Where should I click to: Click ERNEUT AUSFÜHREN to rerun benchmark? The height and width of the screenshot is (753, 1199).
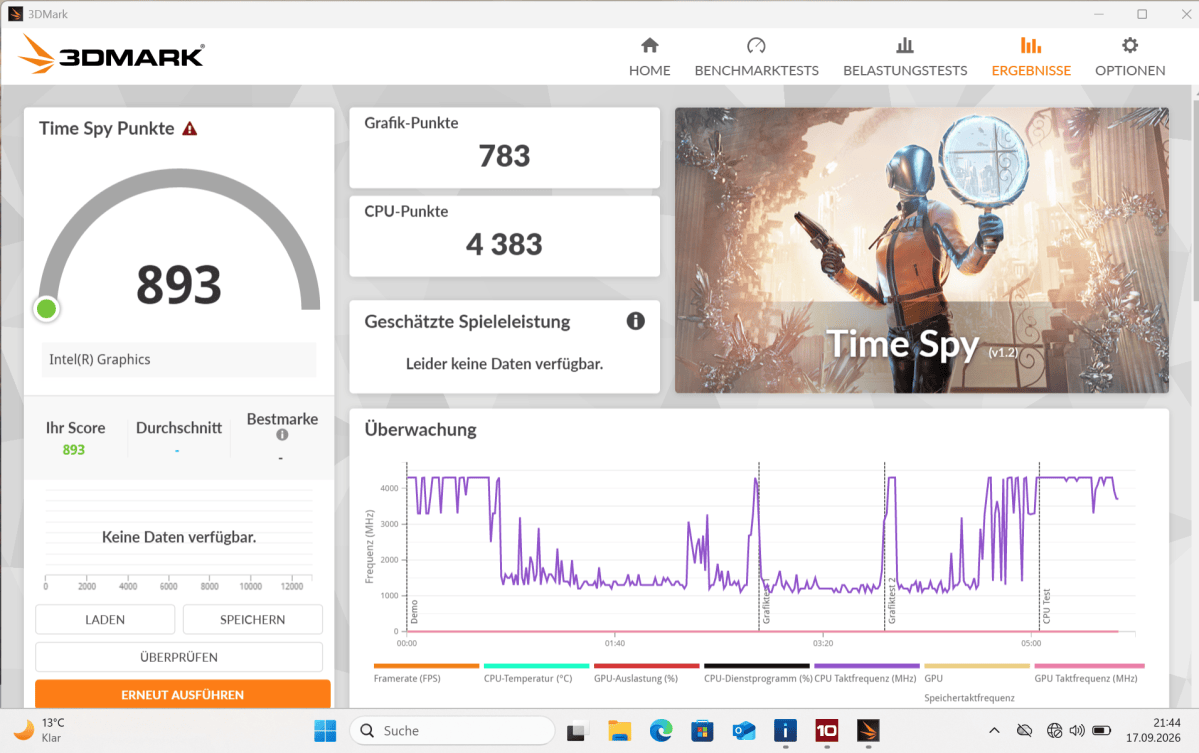point(183,694)
